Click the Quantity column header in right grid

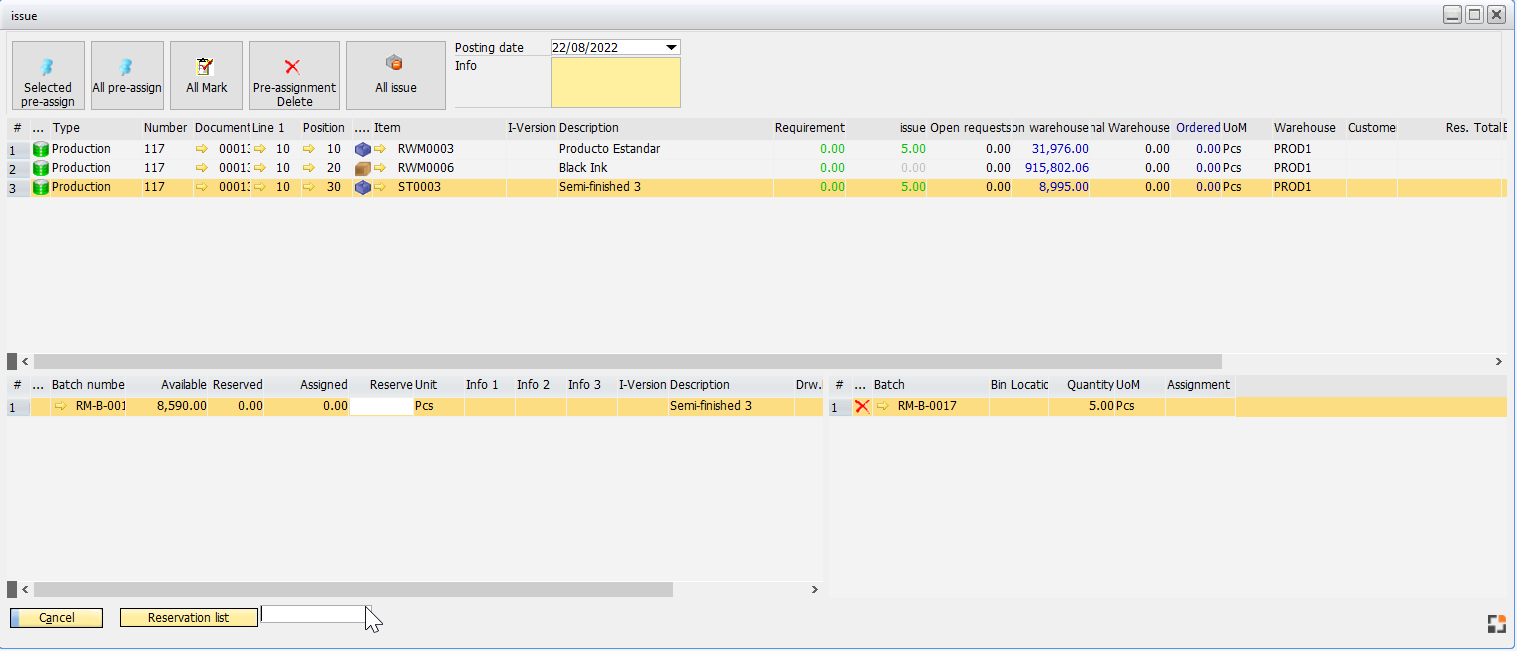point(1090,385)
